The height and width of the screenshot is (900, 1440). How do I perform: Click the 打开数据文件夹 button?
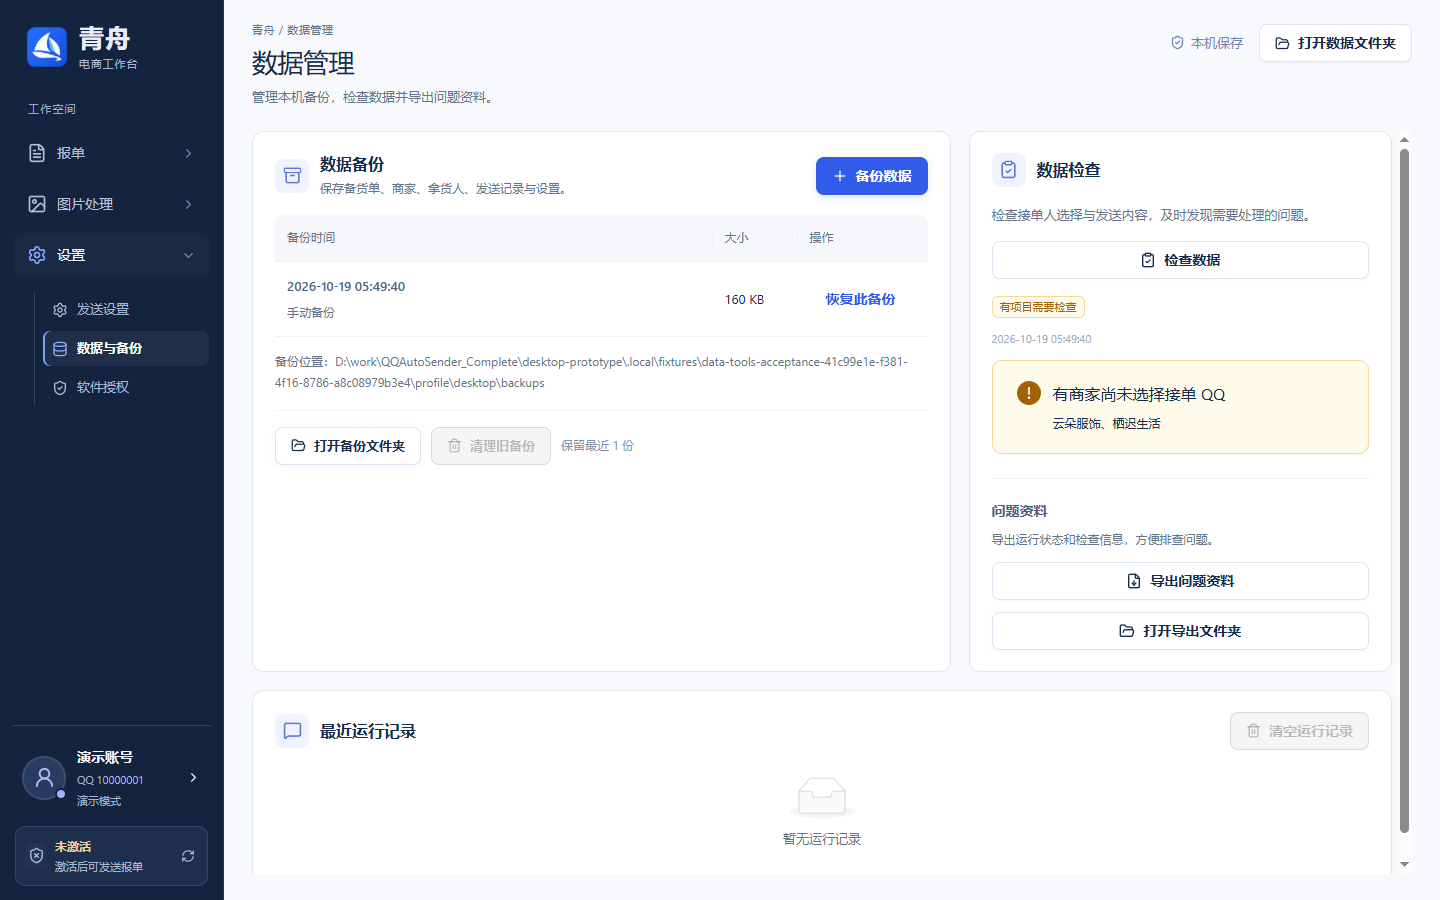1335,43
